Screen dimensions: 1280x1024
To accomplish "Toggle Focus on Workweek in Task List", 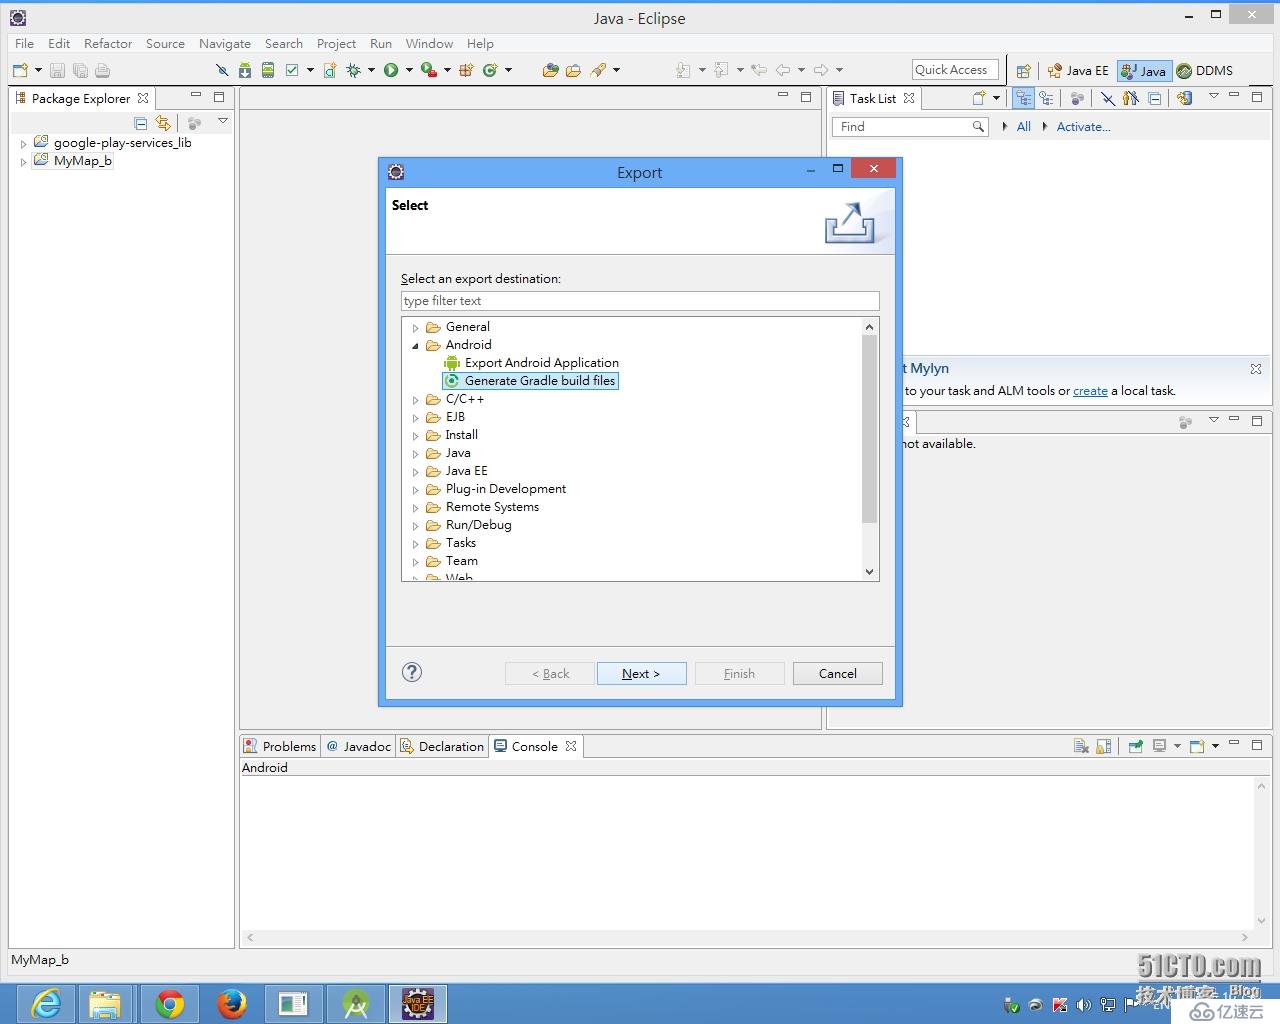I will coord(1131,98).
